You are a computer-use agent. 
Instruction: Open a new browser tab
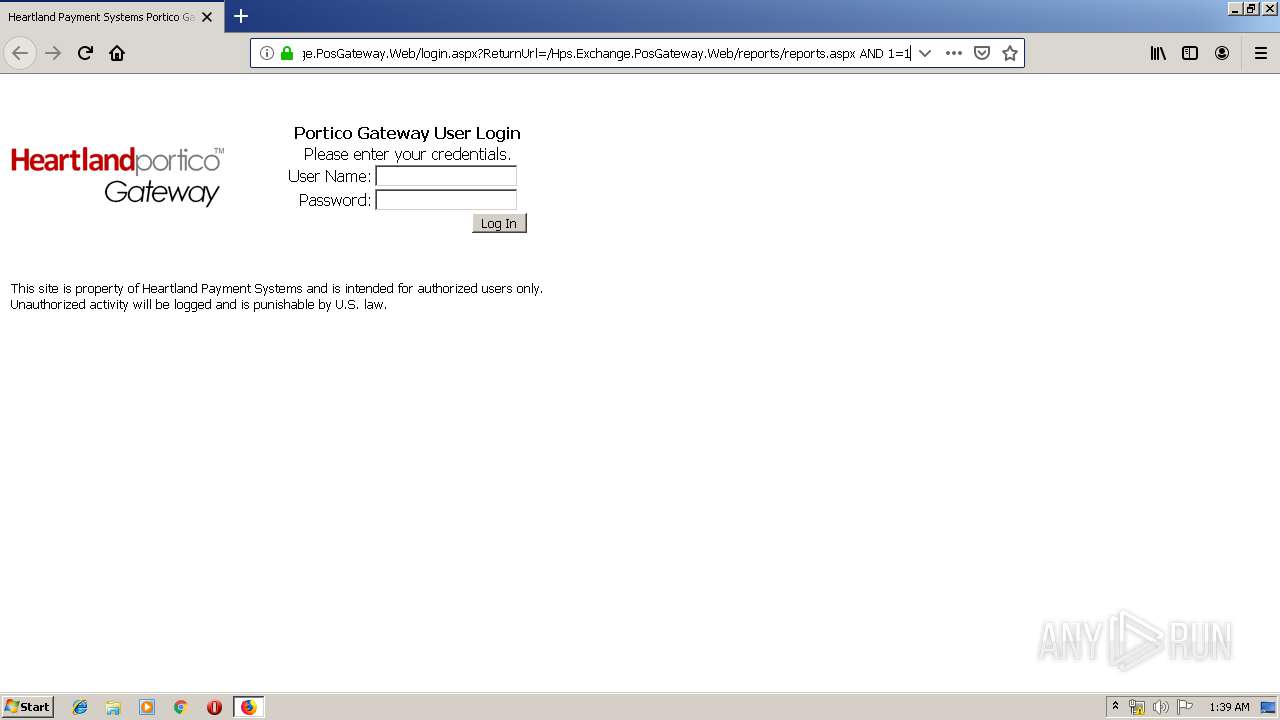(241, 16)
